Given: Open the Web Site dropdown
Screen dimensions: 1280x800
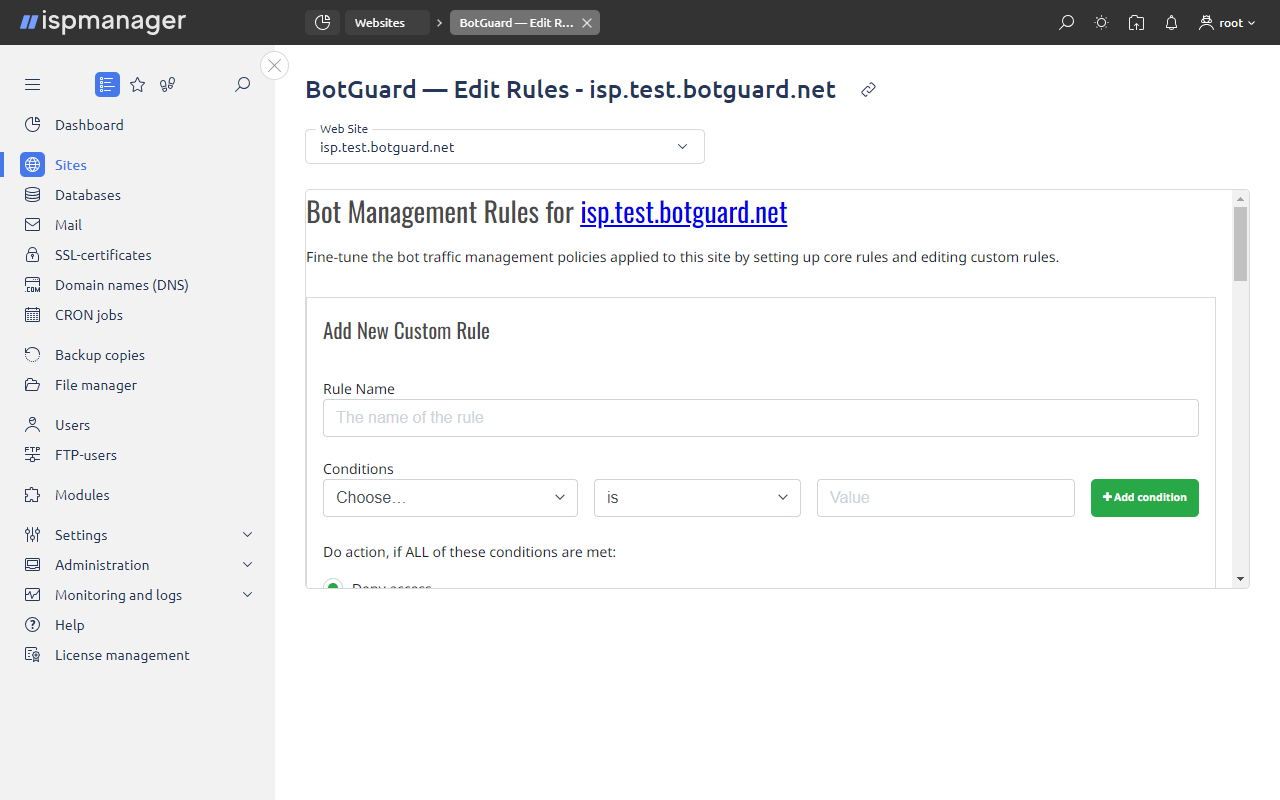Looking at the screenshot, I should 505,147.
